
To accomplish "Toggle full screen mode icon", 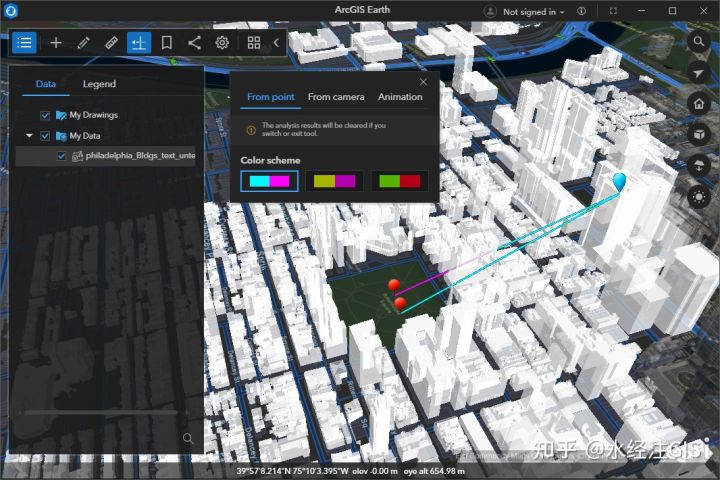I will point(613,11).
